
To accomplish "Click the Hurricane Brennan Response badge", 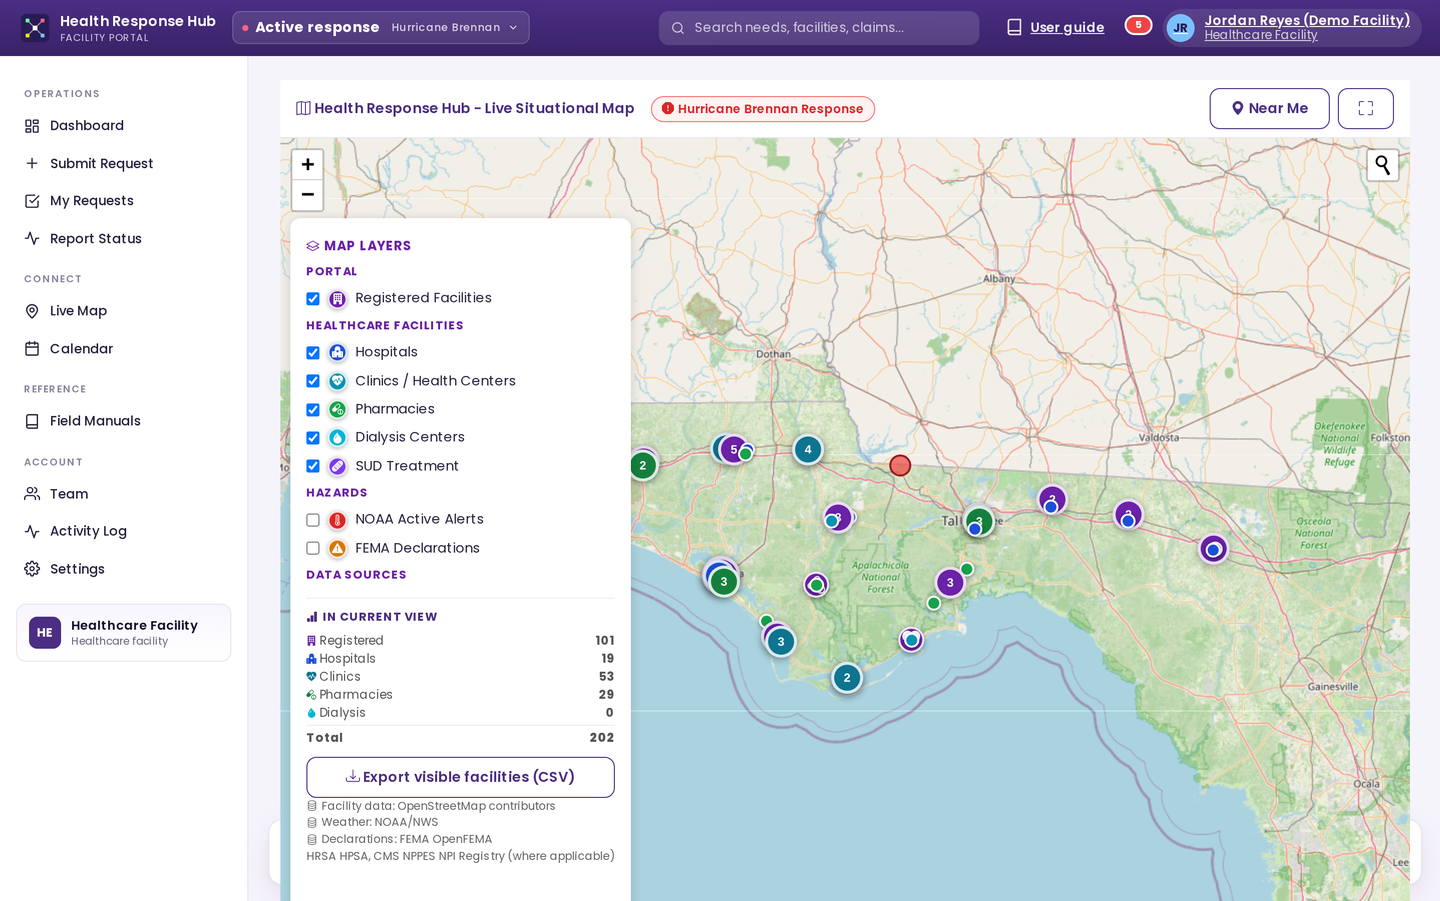I will (x=763, y=109).
